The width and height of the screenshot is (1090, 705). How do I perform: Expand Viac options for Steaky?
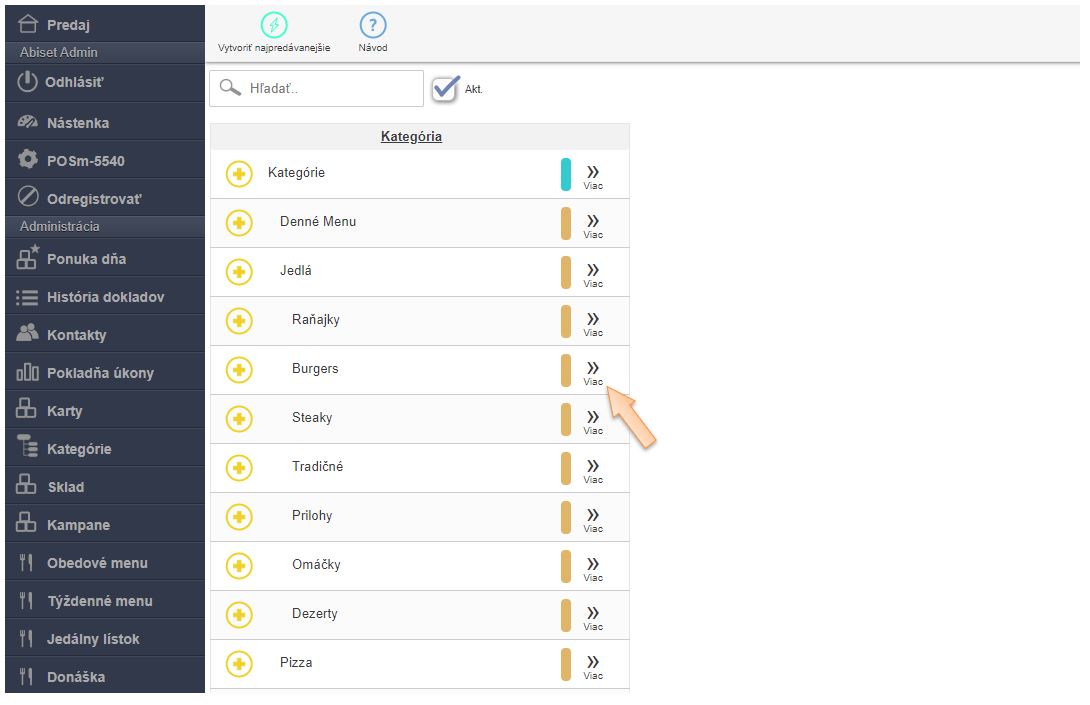[x=593, y=420]
